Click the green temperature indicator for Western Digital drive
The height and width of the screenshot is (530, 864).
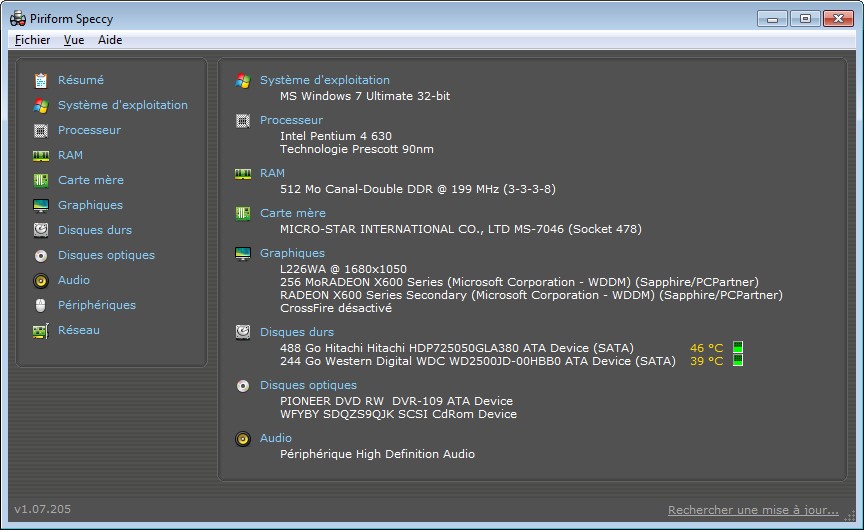click(738, 360)
